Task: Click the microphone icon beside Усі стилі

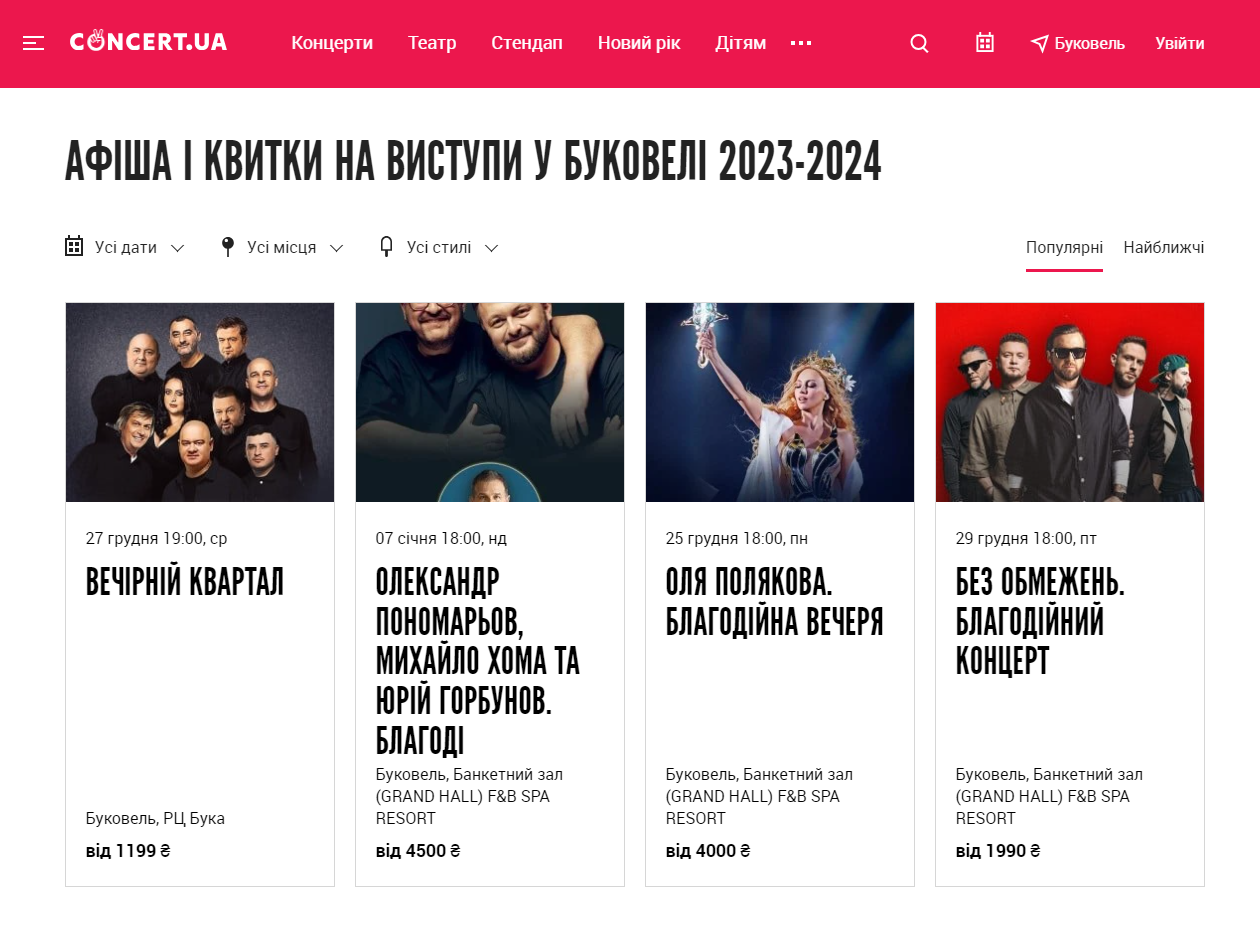Action: pos(386,246)
